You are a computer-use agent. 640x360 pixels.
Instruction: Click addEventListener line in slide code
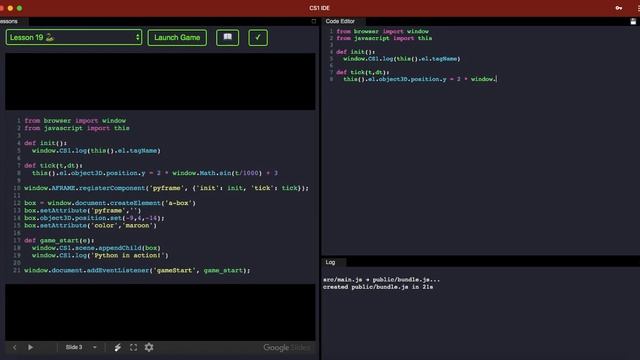pos(137,270)
